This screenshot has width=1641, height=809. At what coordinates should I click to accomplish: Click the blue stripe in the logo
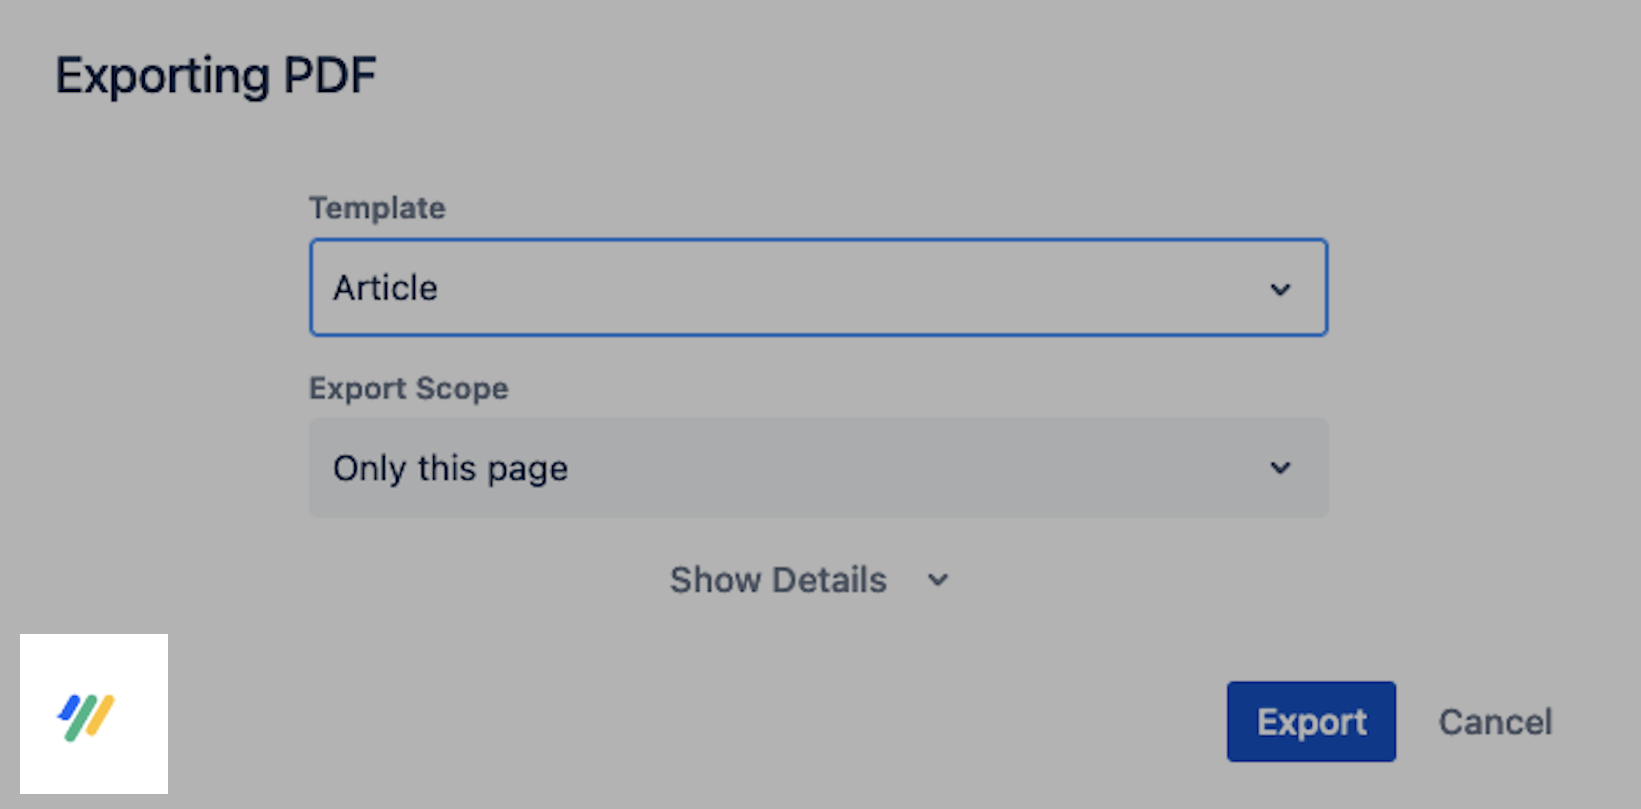[70, 708]
